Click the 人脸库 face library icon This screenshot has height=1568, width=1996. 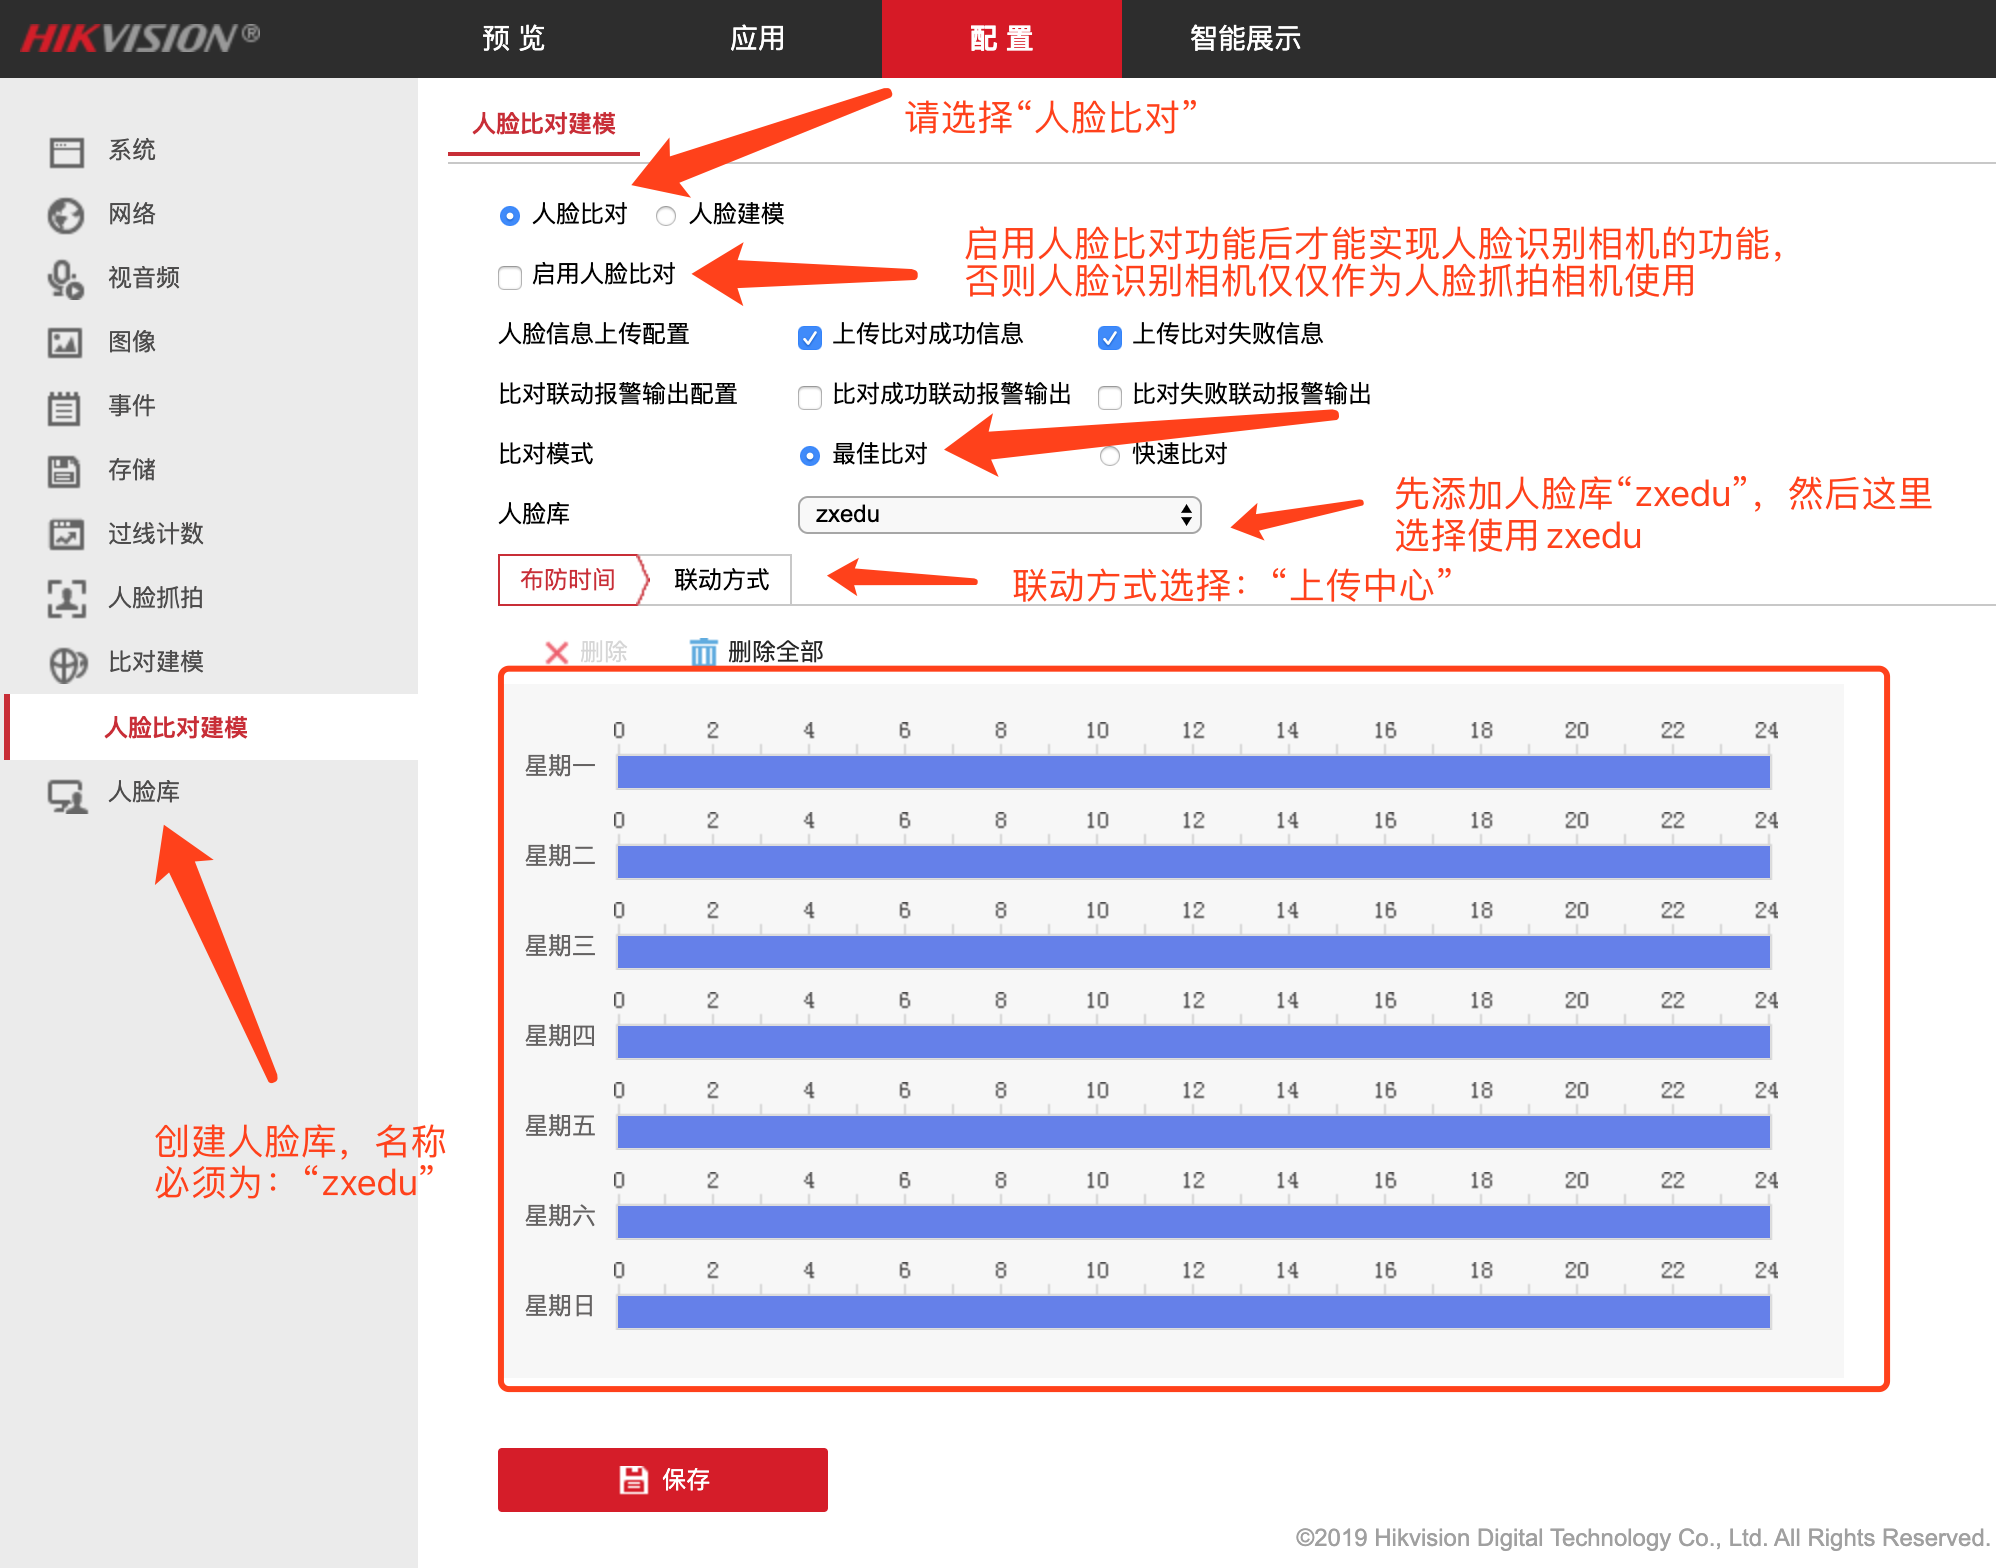[67, 796]
